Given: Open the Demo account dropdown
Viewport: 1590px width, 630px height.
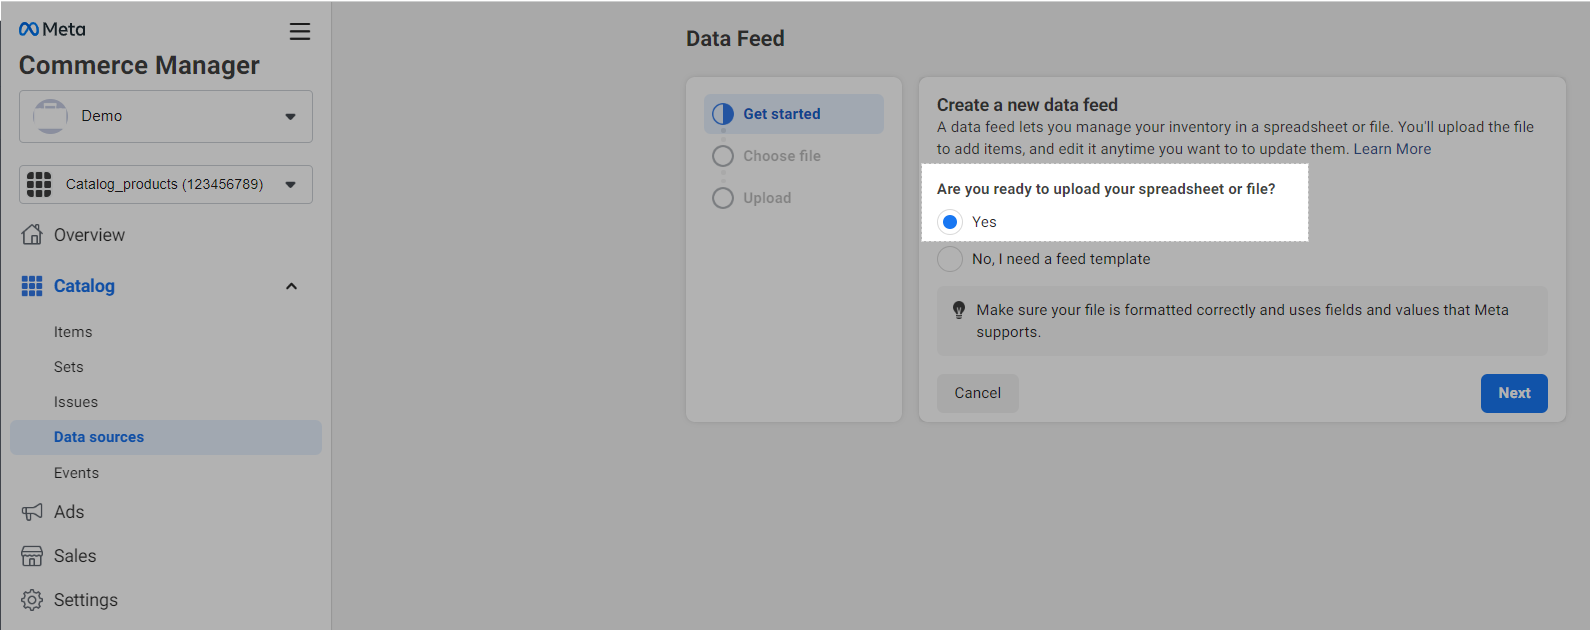Looking at the screenshot, I should (x=166, y=116).
